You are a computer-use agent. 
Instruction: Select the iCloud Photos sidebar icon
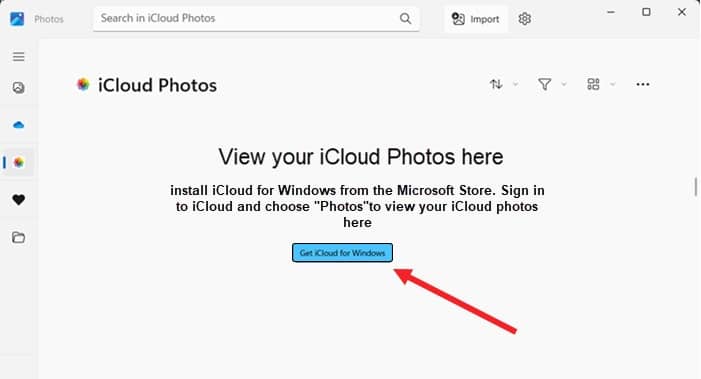tap(19, 162)
